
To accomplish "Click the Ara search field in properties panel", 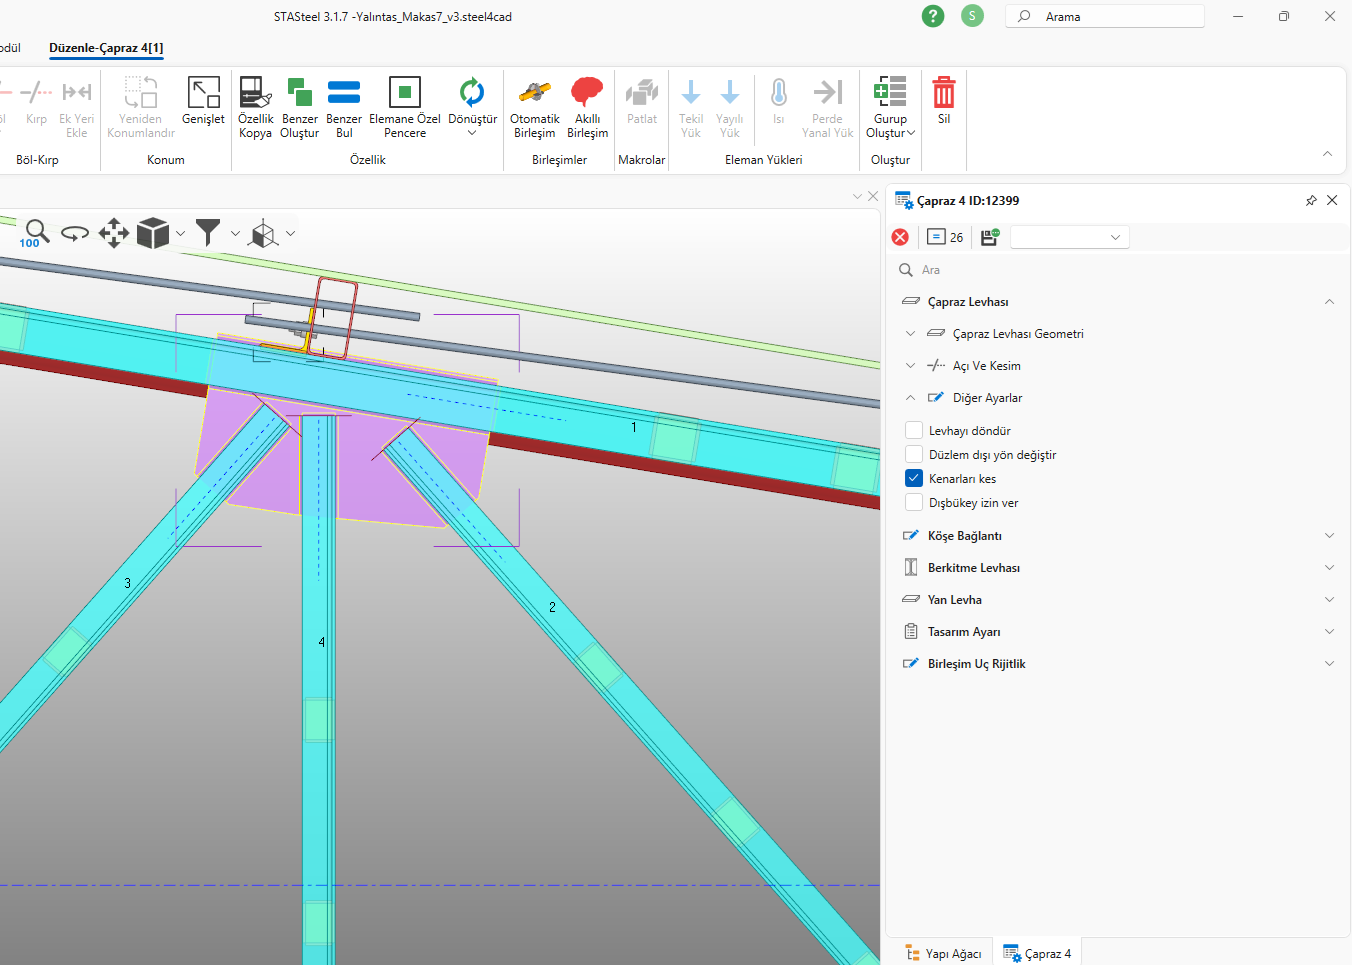I will [x=1100, y=270].
